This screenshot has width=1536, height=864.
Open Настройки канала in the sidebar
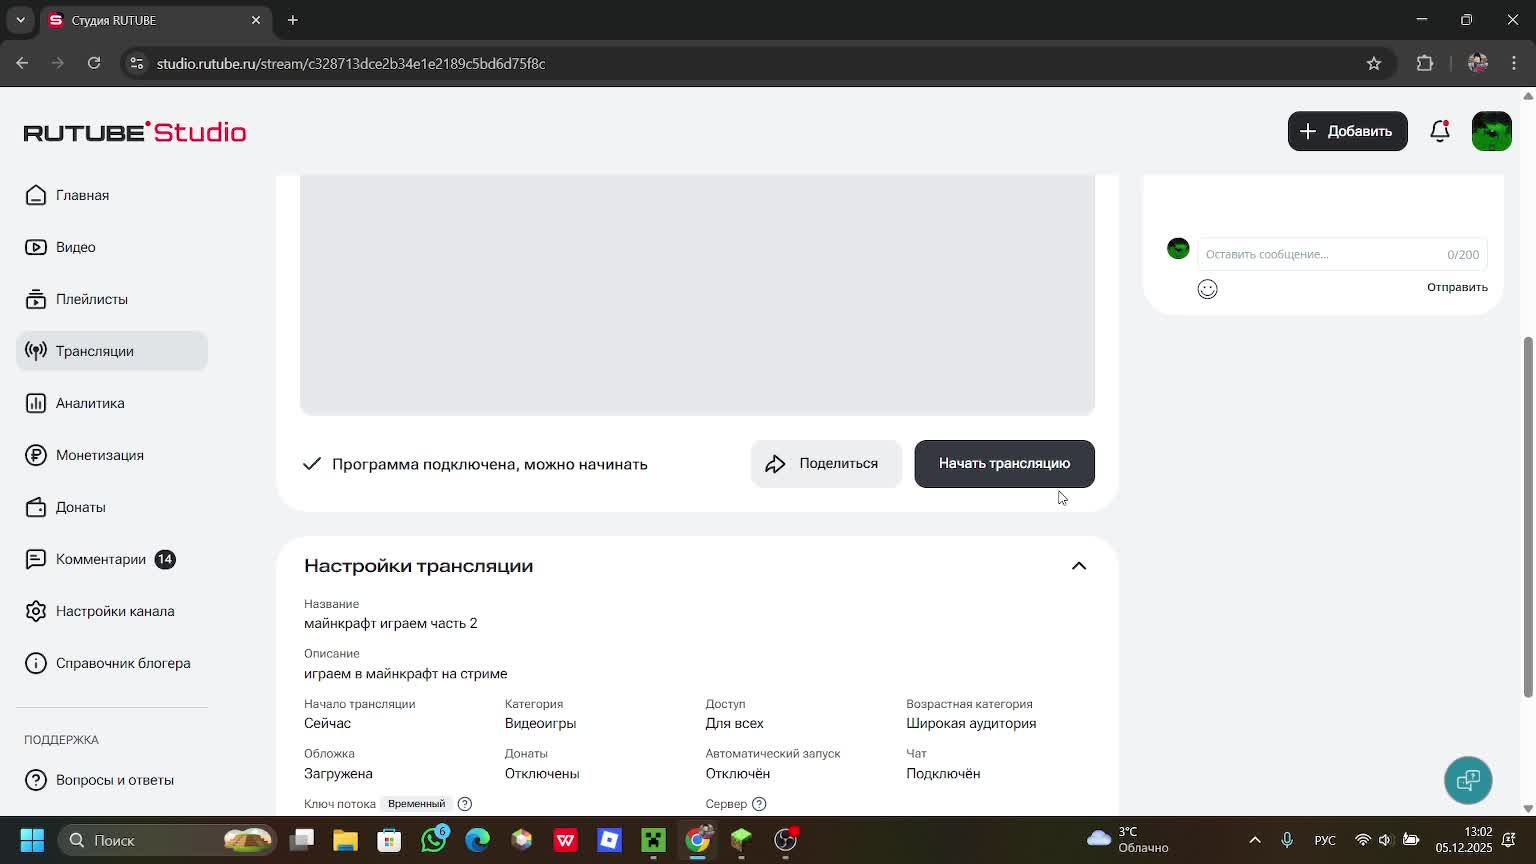(112, 611)
